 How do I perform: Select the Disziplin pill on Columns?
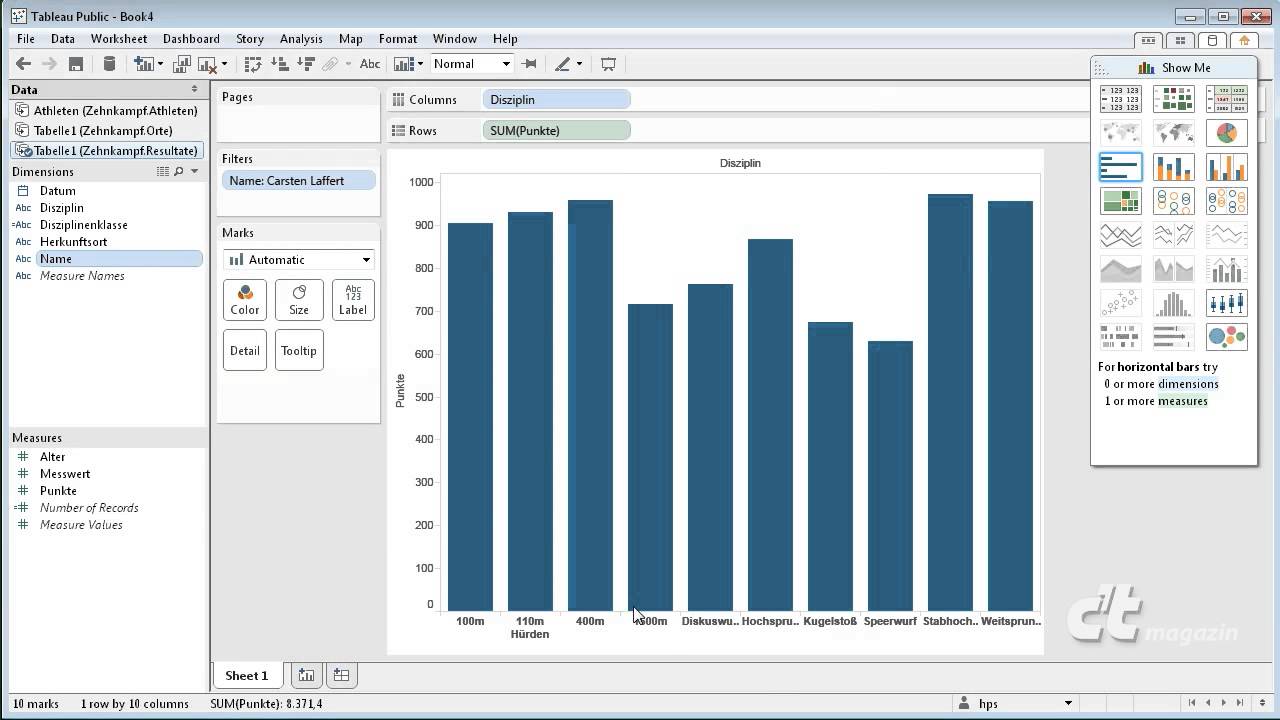coord(556,100)
